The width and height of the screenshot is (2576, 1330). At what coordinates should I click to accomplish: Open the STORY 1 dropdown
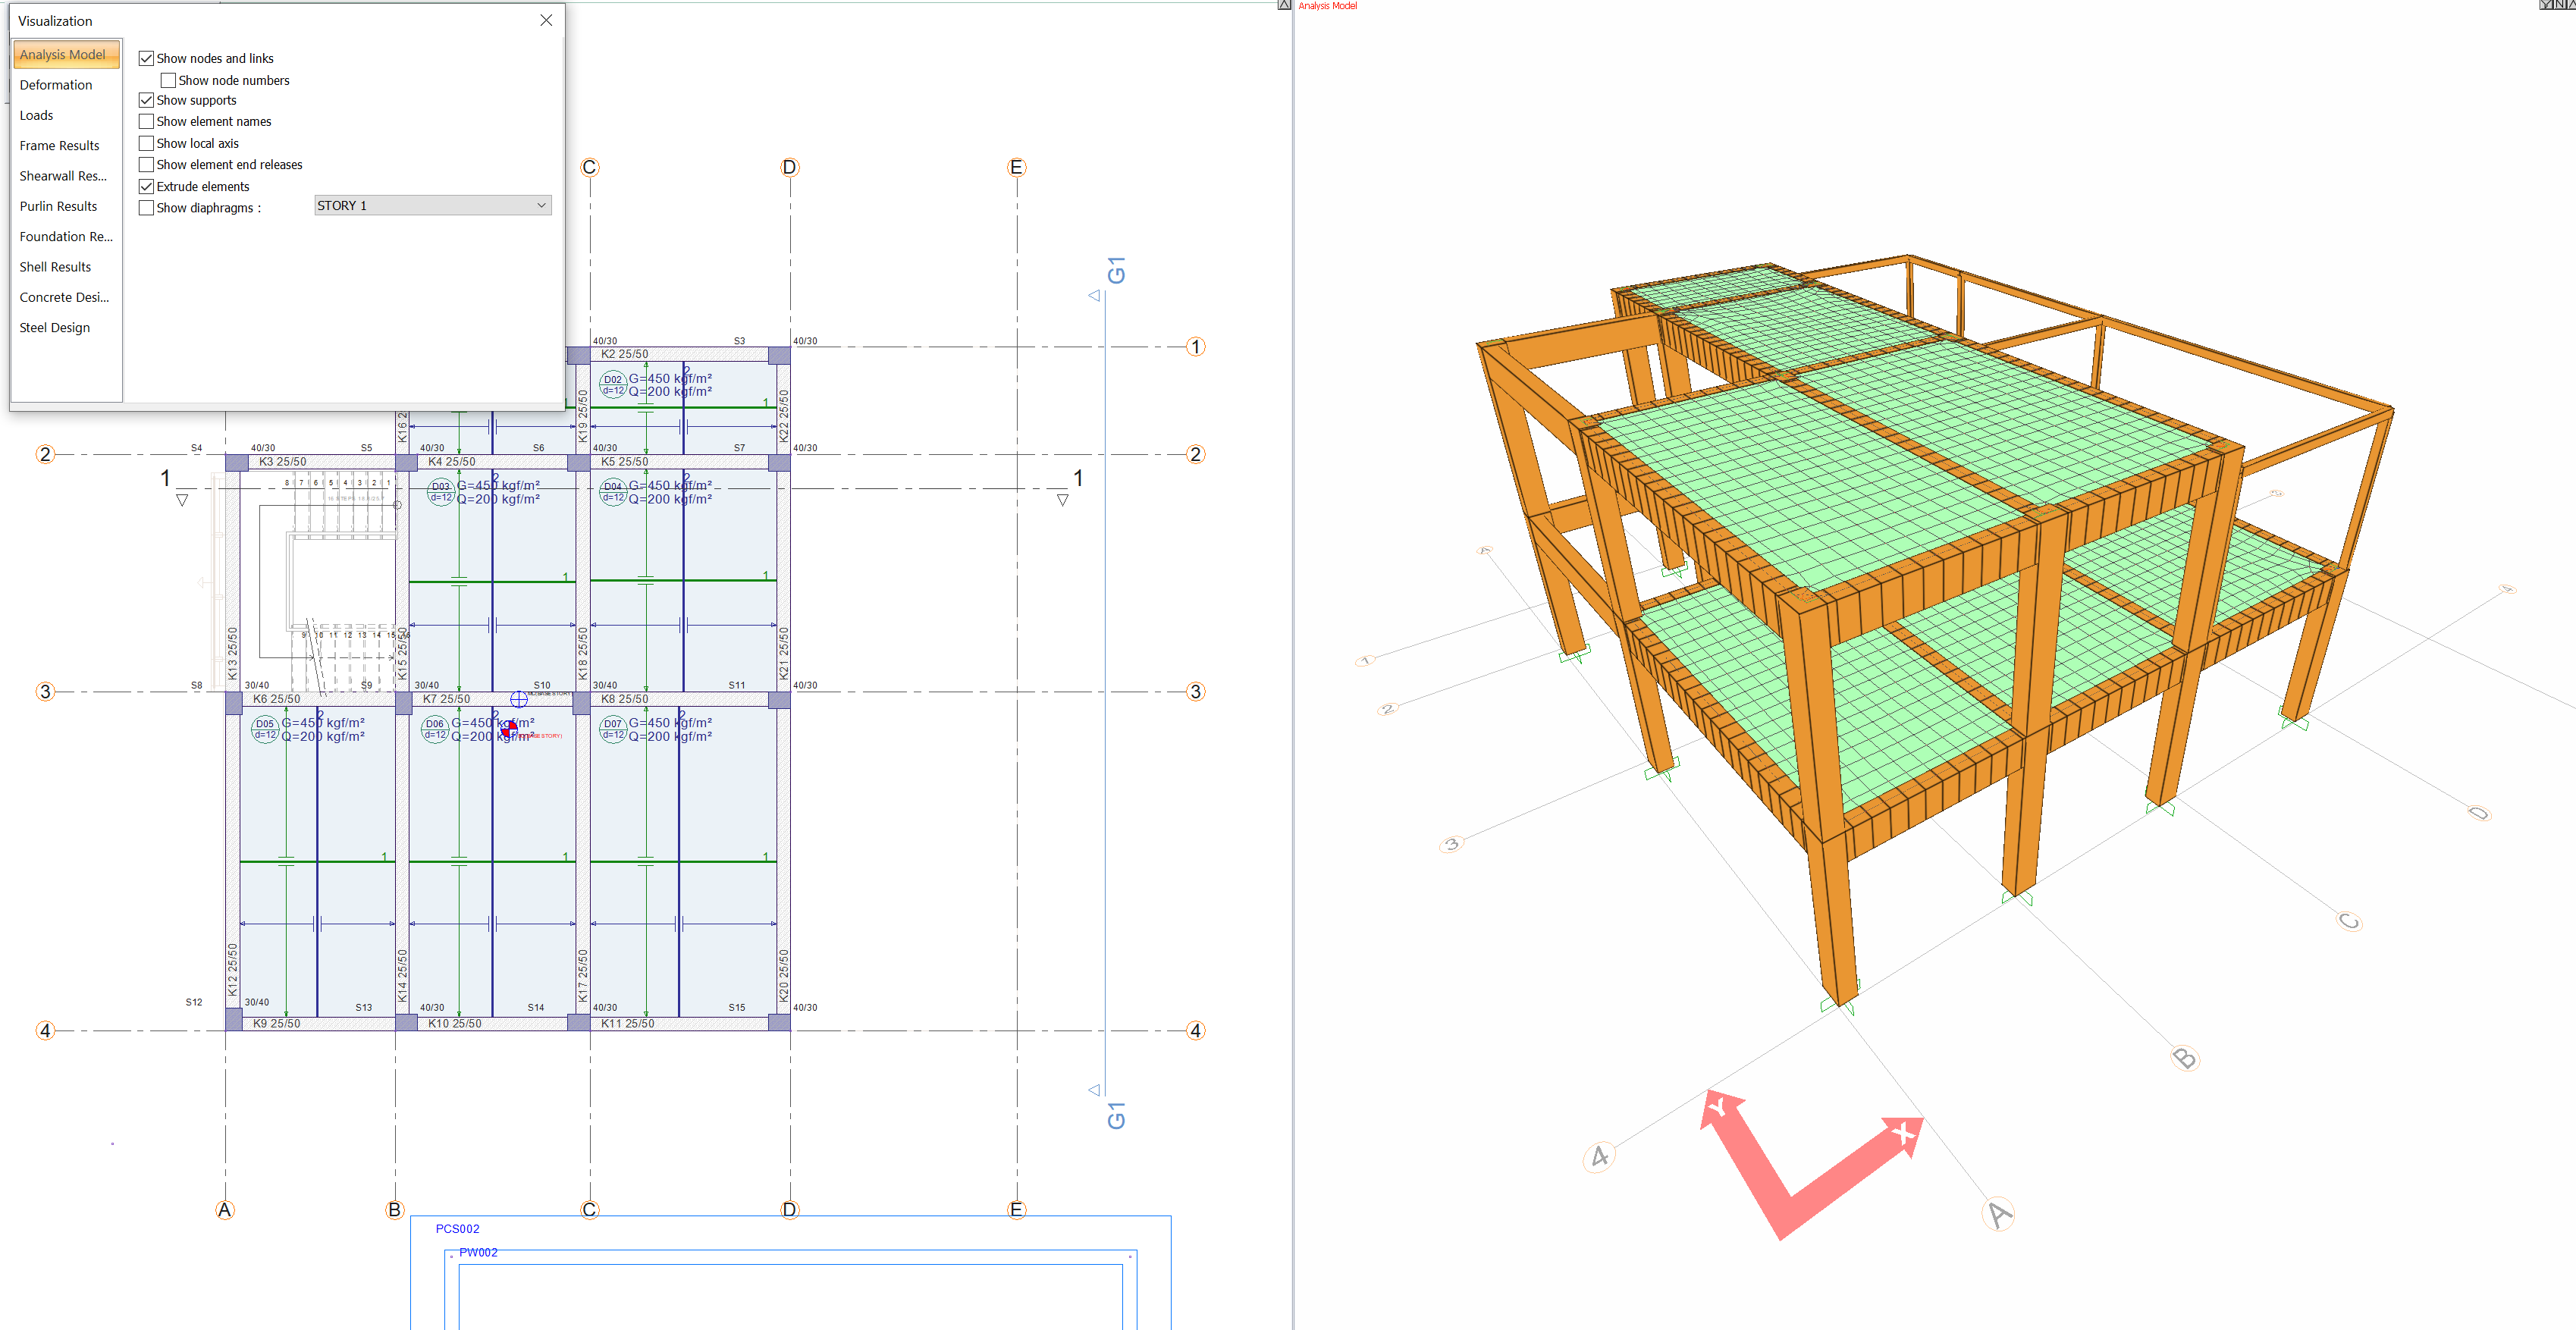(432, 205)
